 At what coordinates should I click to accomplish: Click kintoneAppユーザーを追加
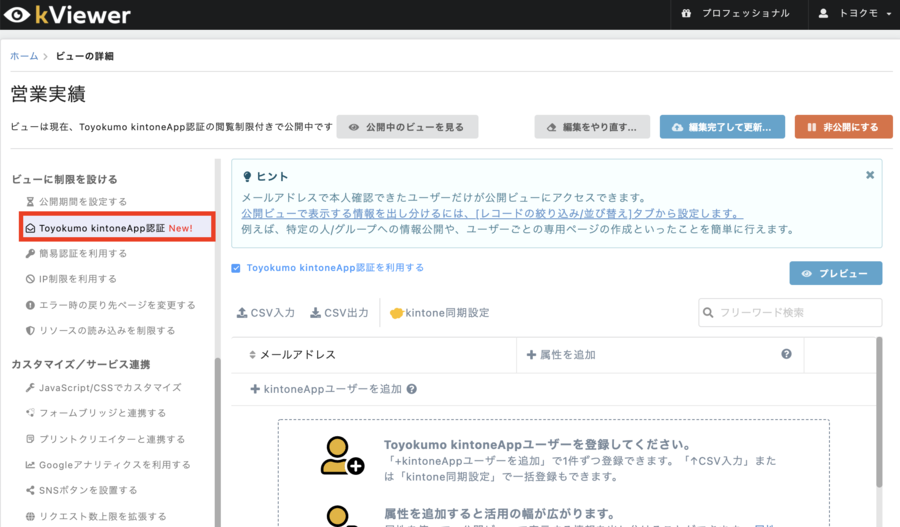(326, 389)
